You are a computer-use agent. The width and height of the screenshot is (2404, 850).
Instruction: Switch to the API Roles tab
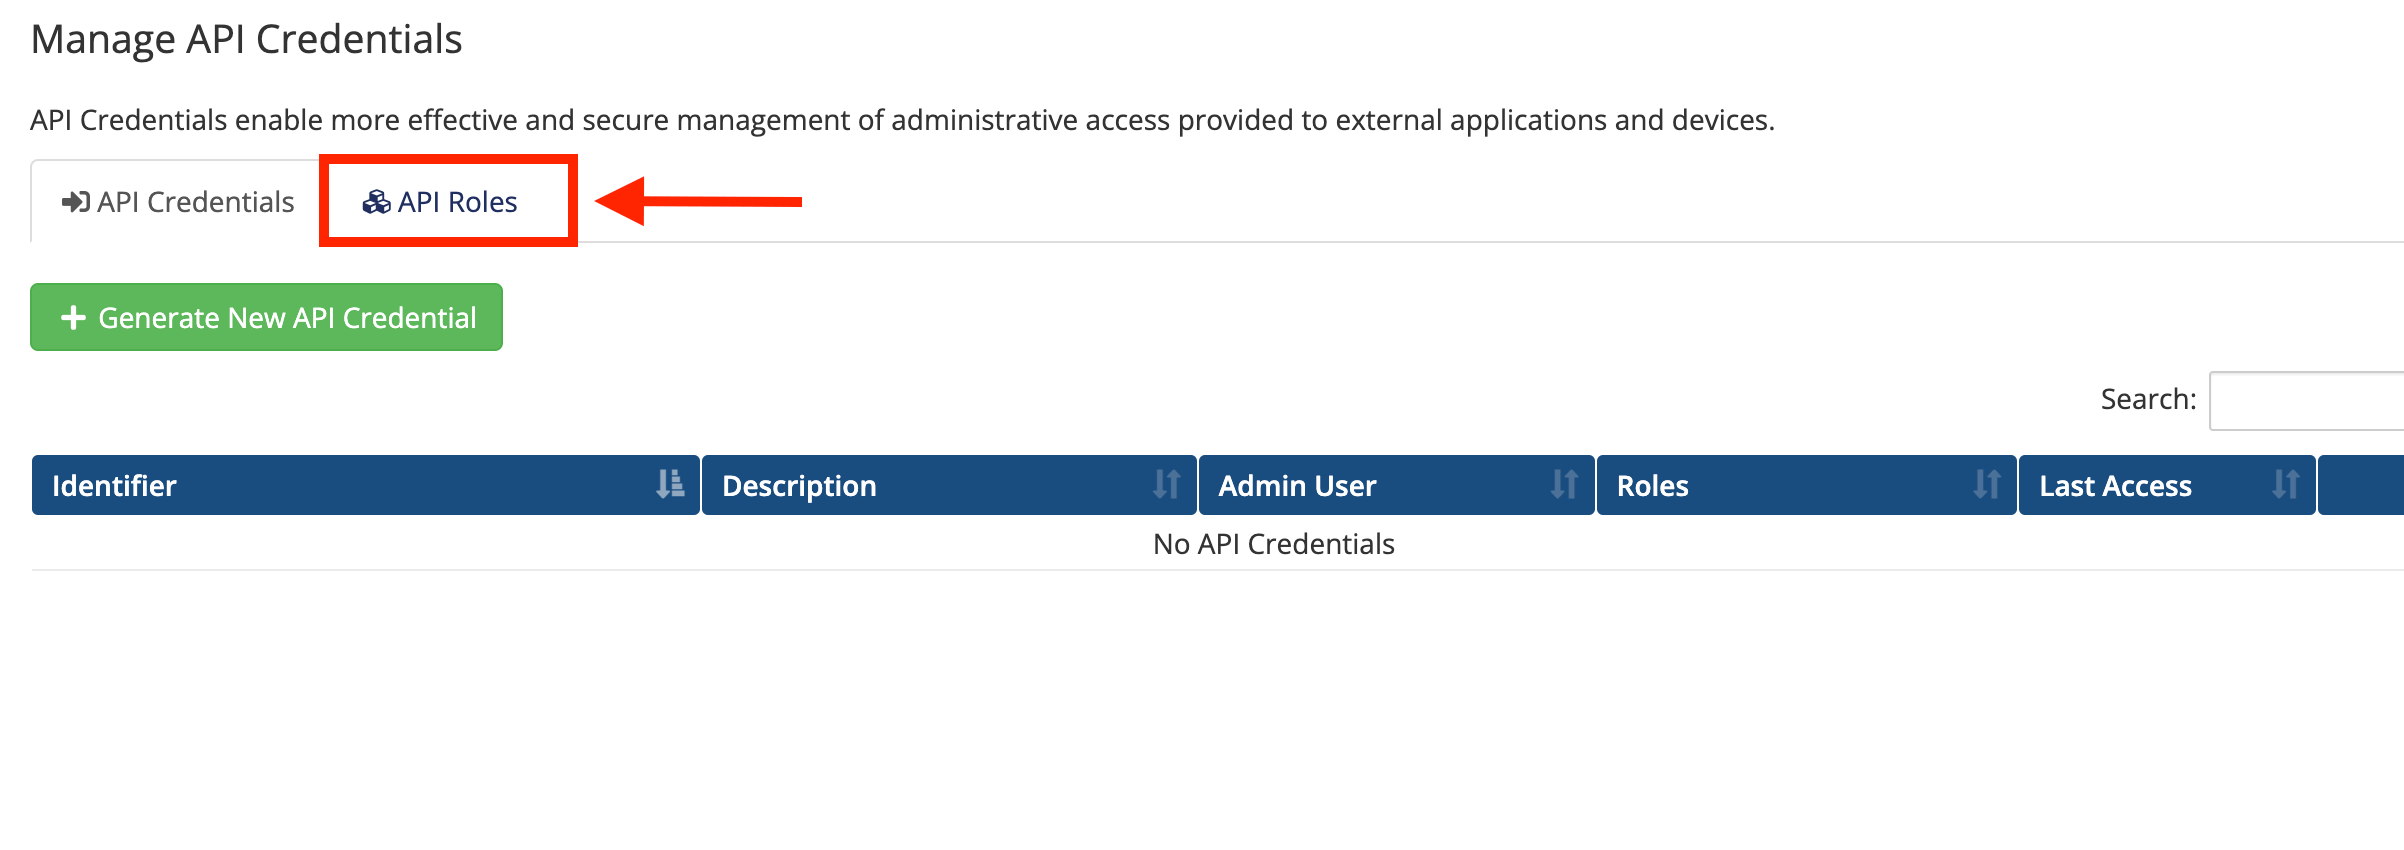(440, 202)
